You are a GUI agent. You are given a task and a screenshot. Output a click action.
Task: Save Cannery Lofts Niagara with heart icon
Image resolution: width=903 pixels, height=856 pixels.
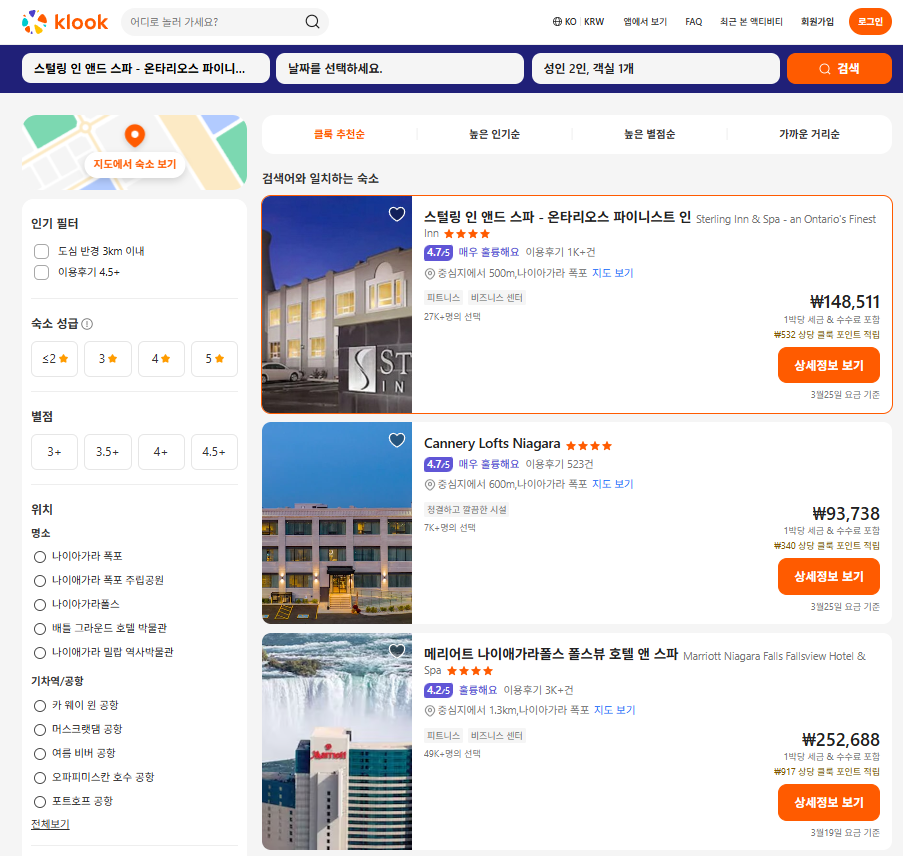(x=397, y=440)
